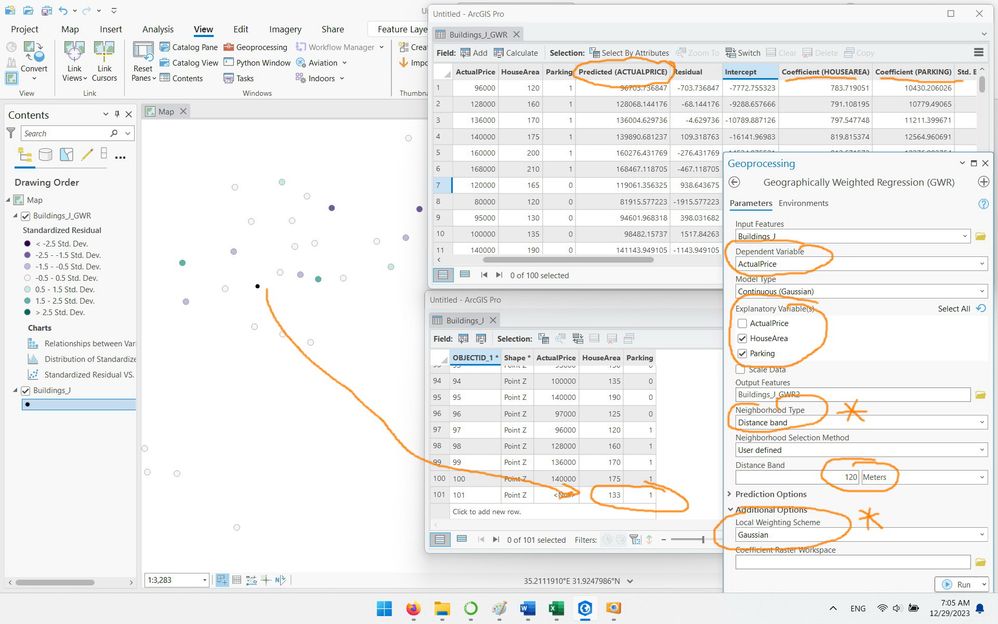Uncheck the Parking explanatory variable
This screenshot has width=998, height=624.
742,353
